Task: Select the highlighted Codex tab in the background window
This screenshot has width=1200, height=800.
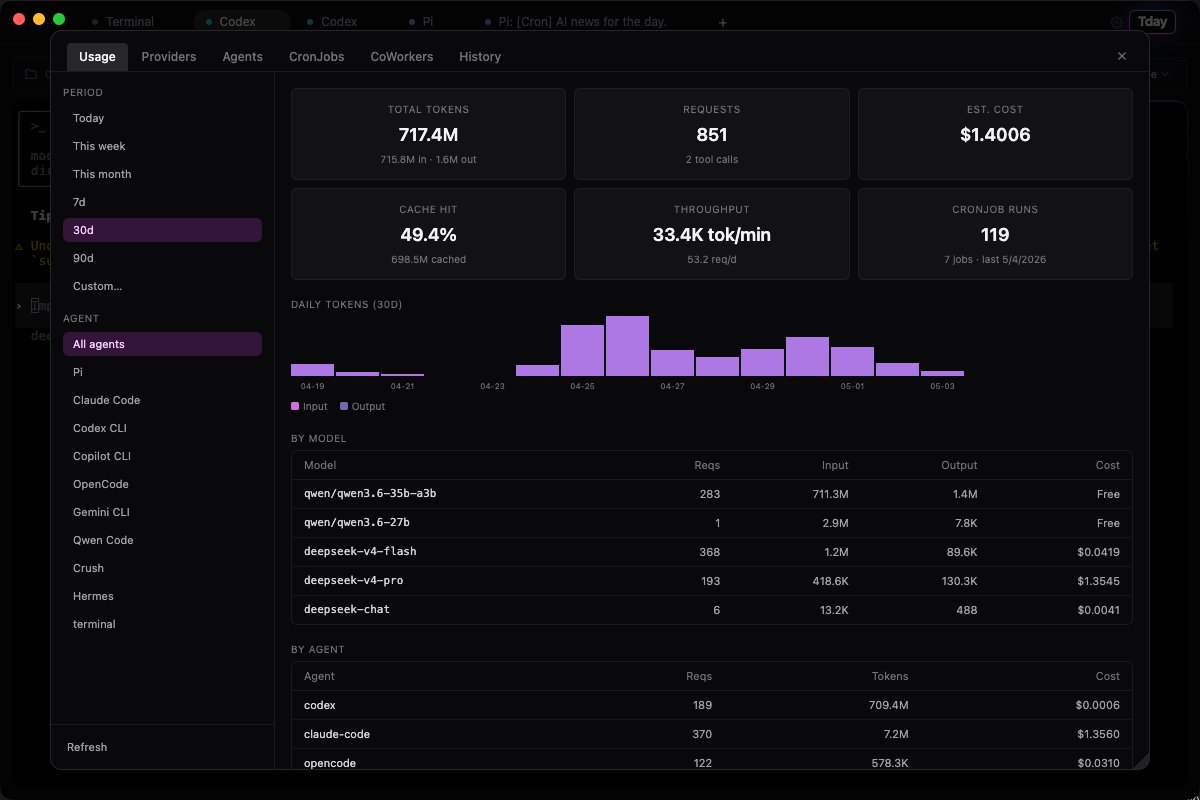Action: click(x=242, y=22)
